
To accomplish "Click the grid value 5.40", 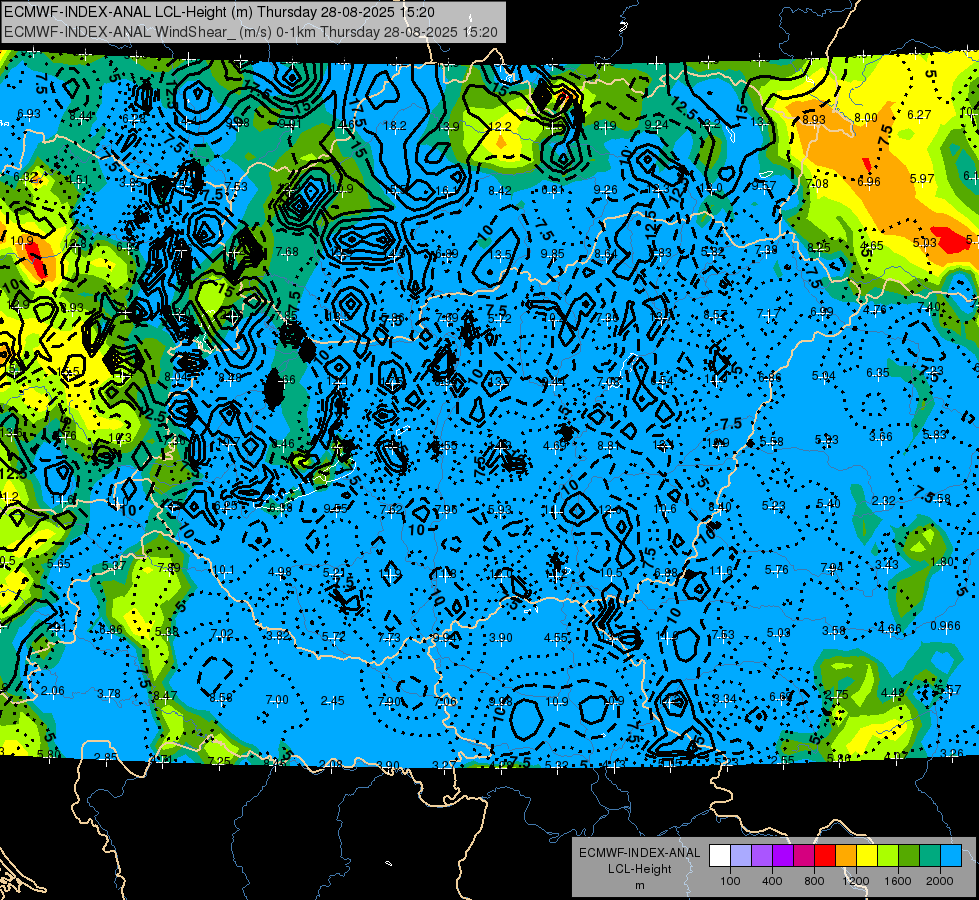I will [829, 504].
